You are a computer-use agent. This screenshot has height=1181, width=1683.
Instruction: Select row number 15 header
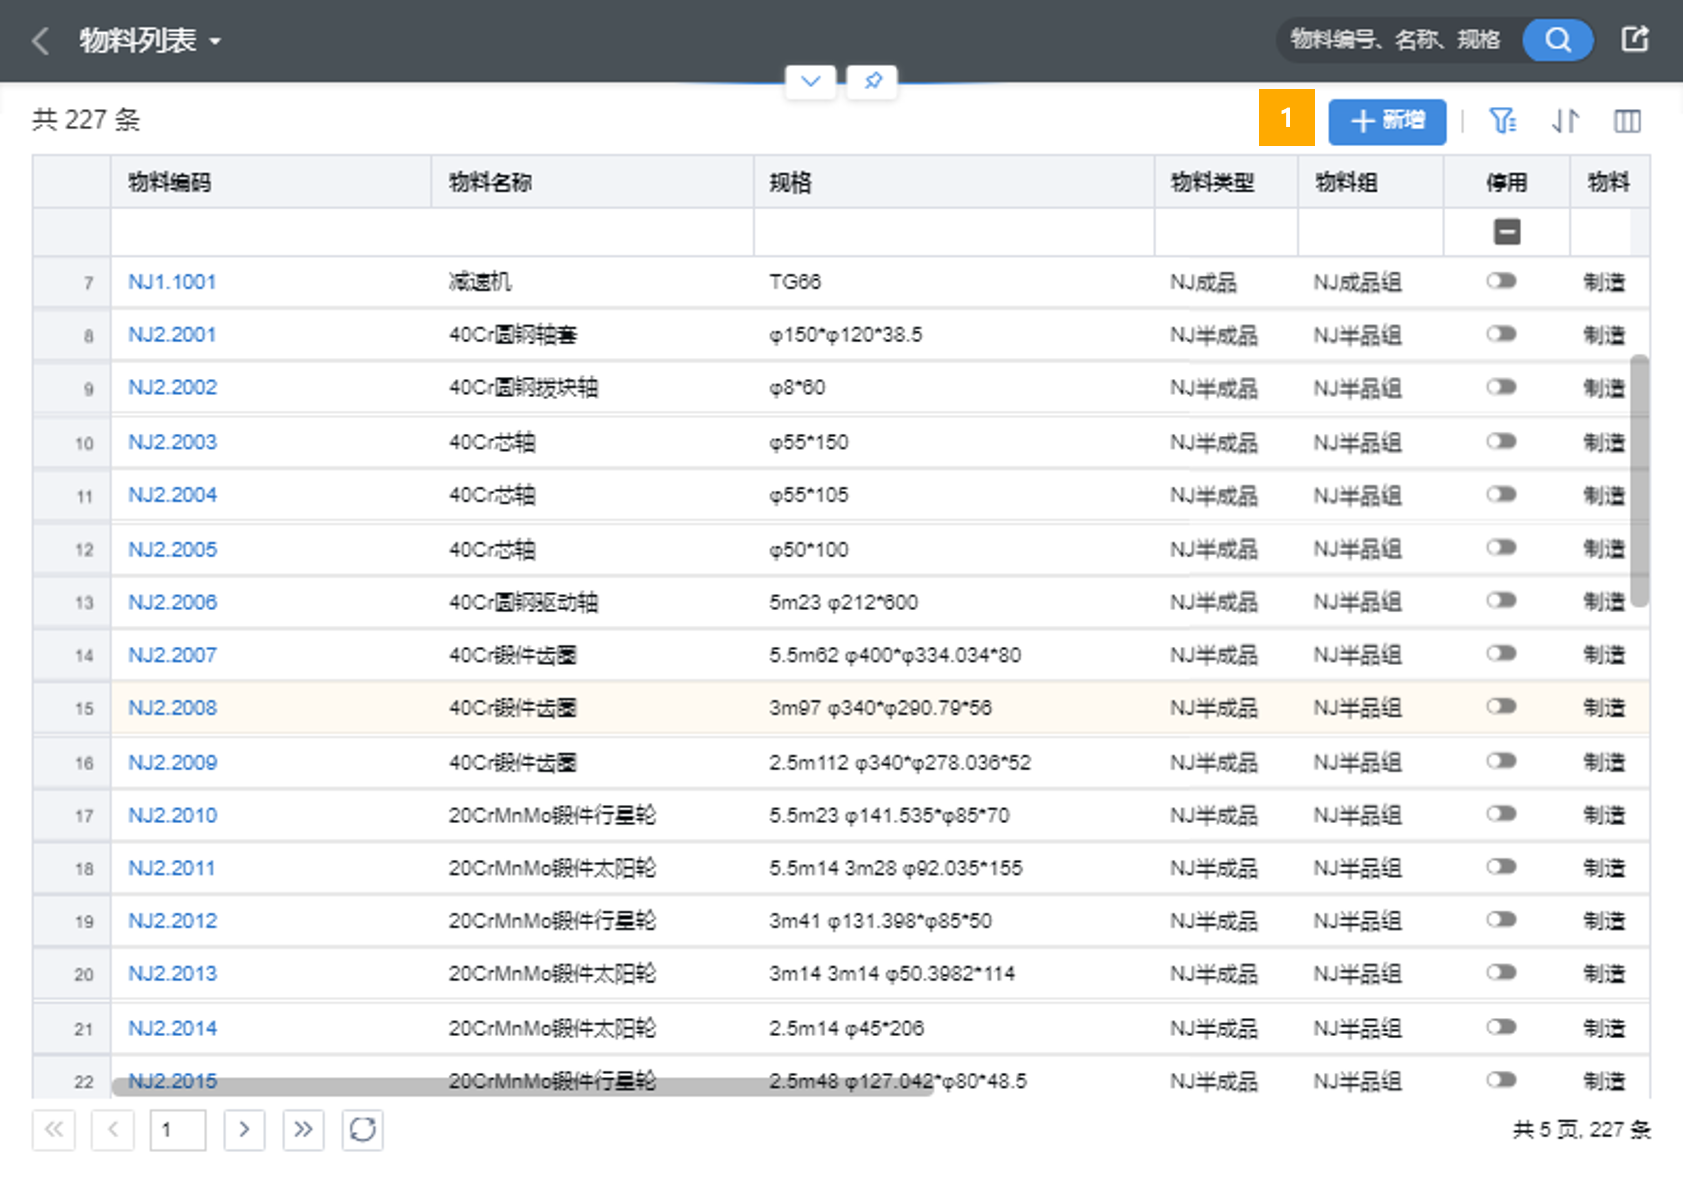coord(72,709)
